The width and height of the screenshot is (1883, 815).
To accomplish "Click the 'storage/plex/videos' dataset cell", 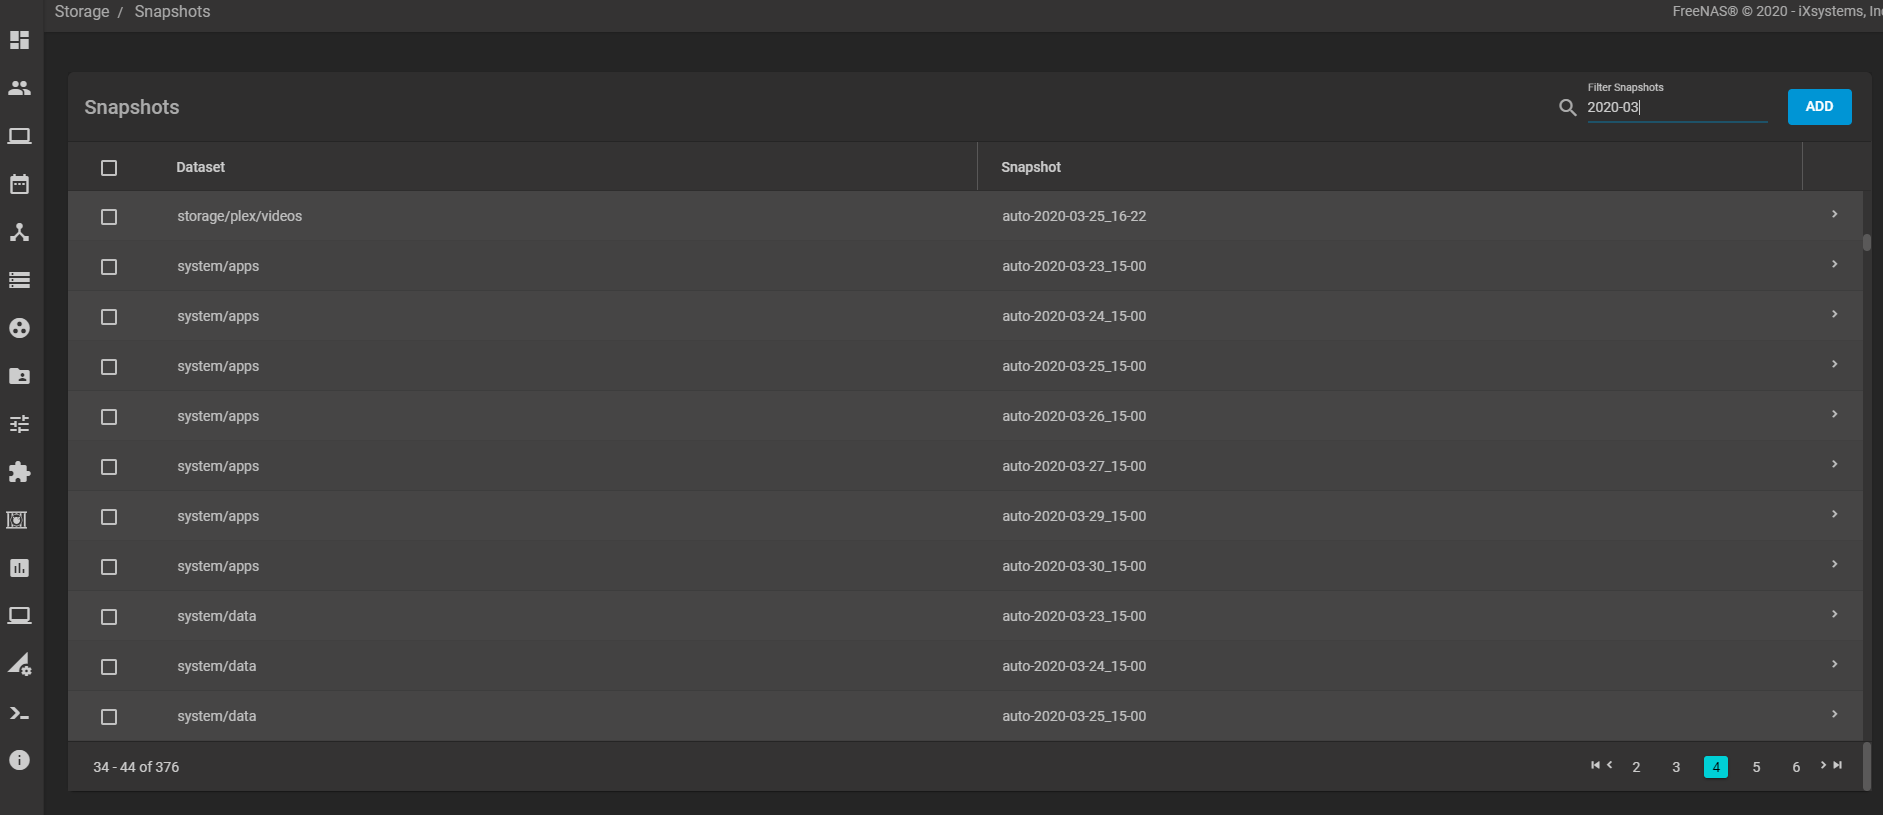I will point(240,216).
